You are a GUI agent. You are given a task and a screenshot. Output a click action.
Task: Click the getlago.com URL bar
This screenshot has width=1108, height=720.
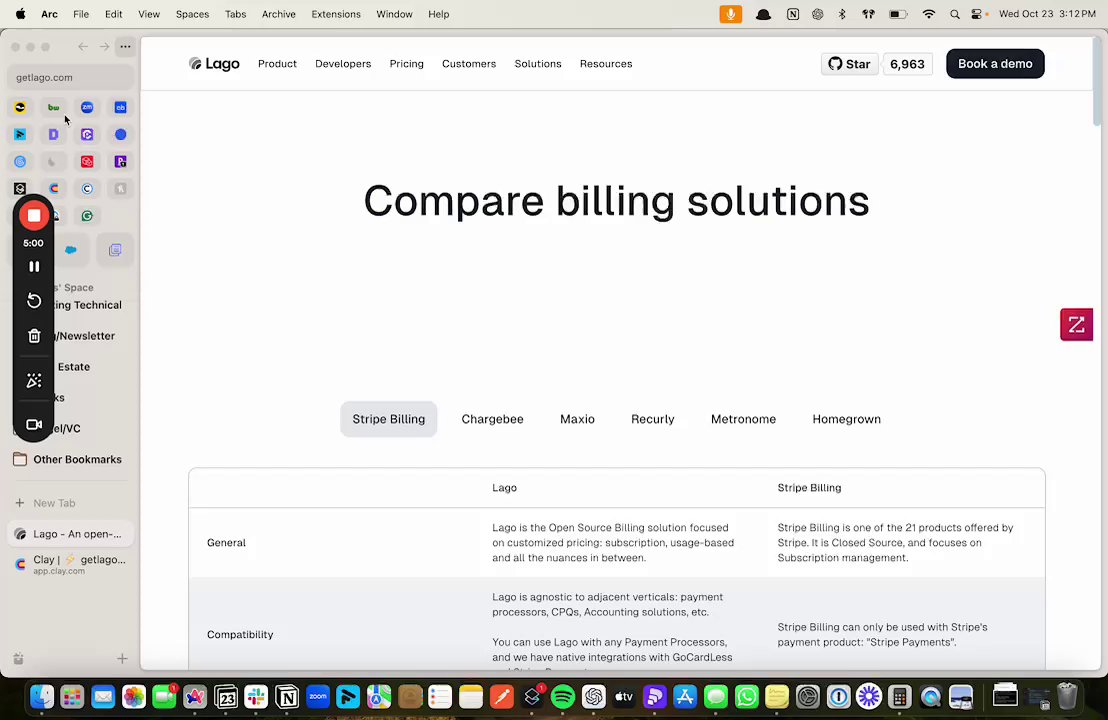tap(71, 77)
